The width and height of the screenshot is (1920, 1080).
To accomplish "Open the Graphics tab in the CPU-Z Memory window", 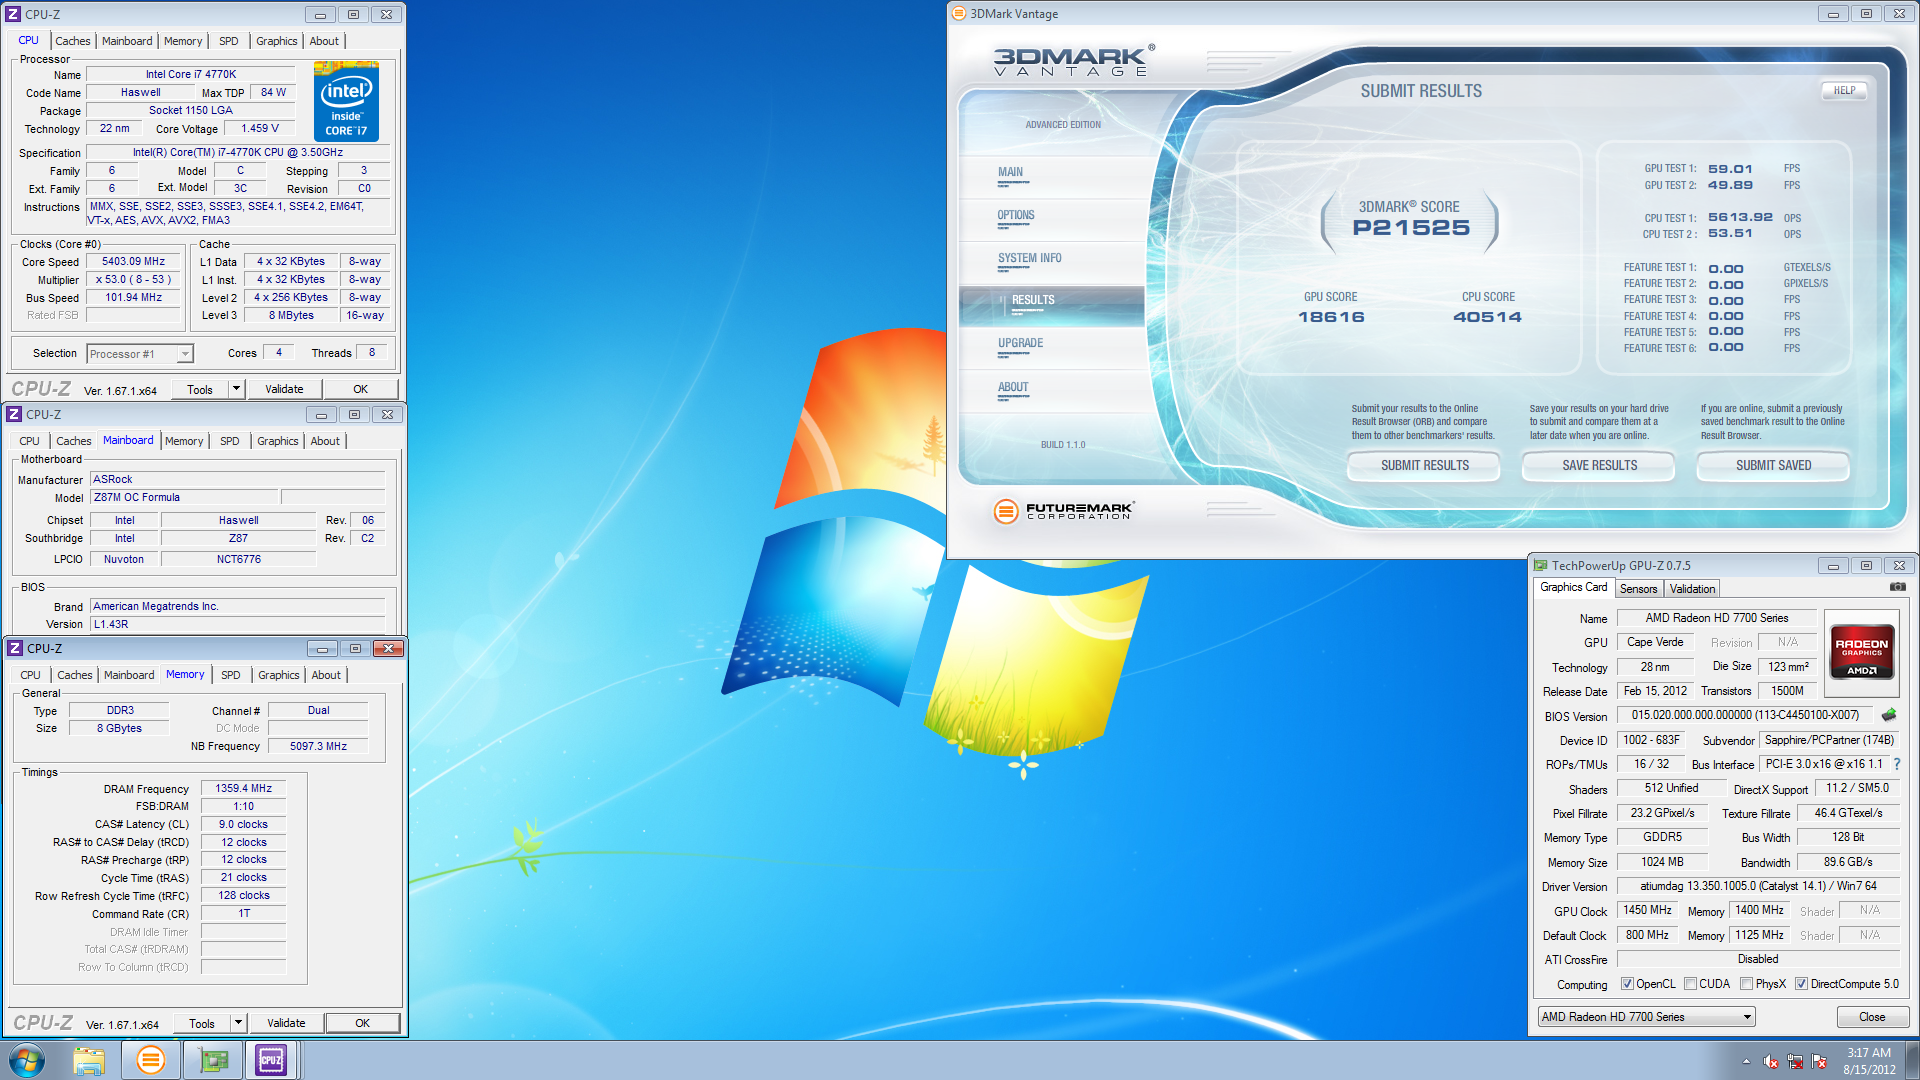I will point(279,675).
